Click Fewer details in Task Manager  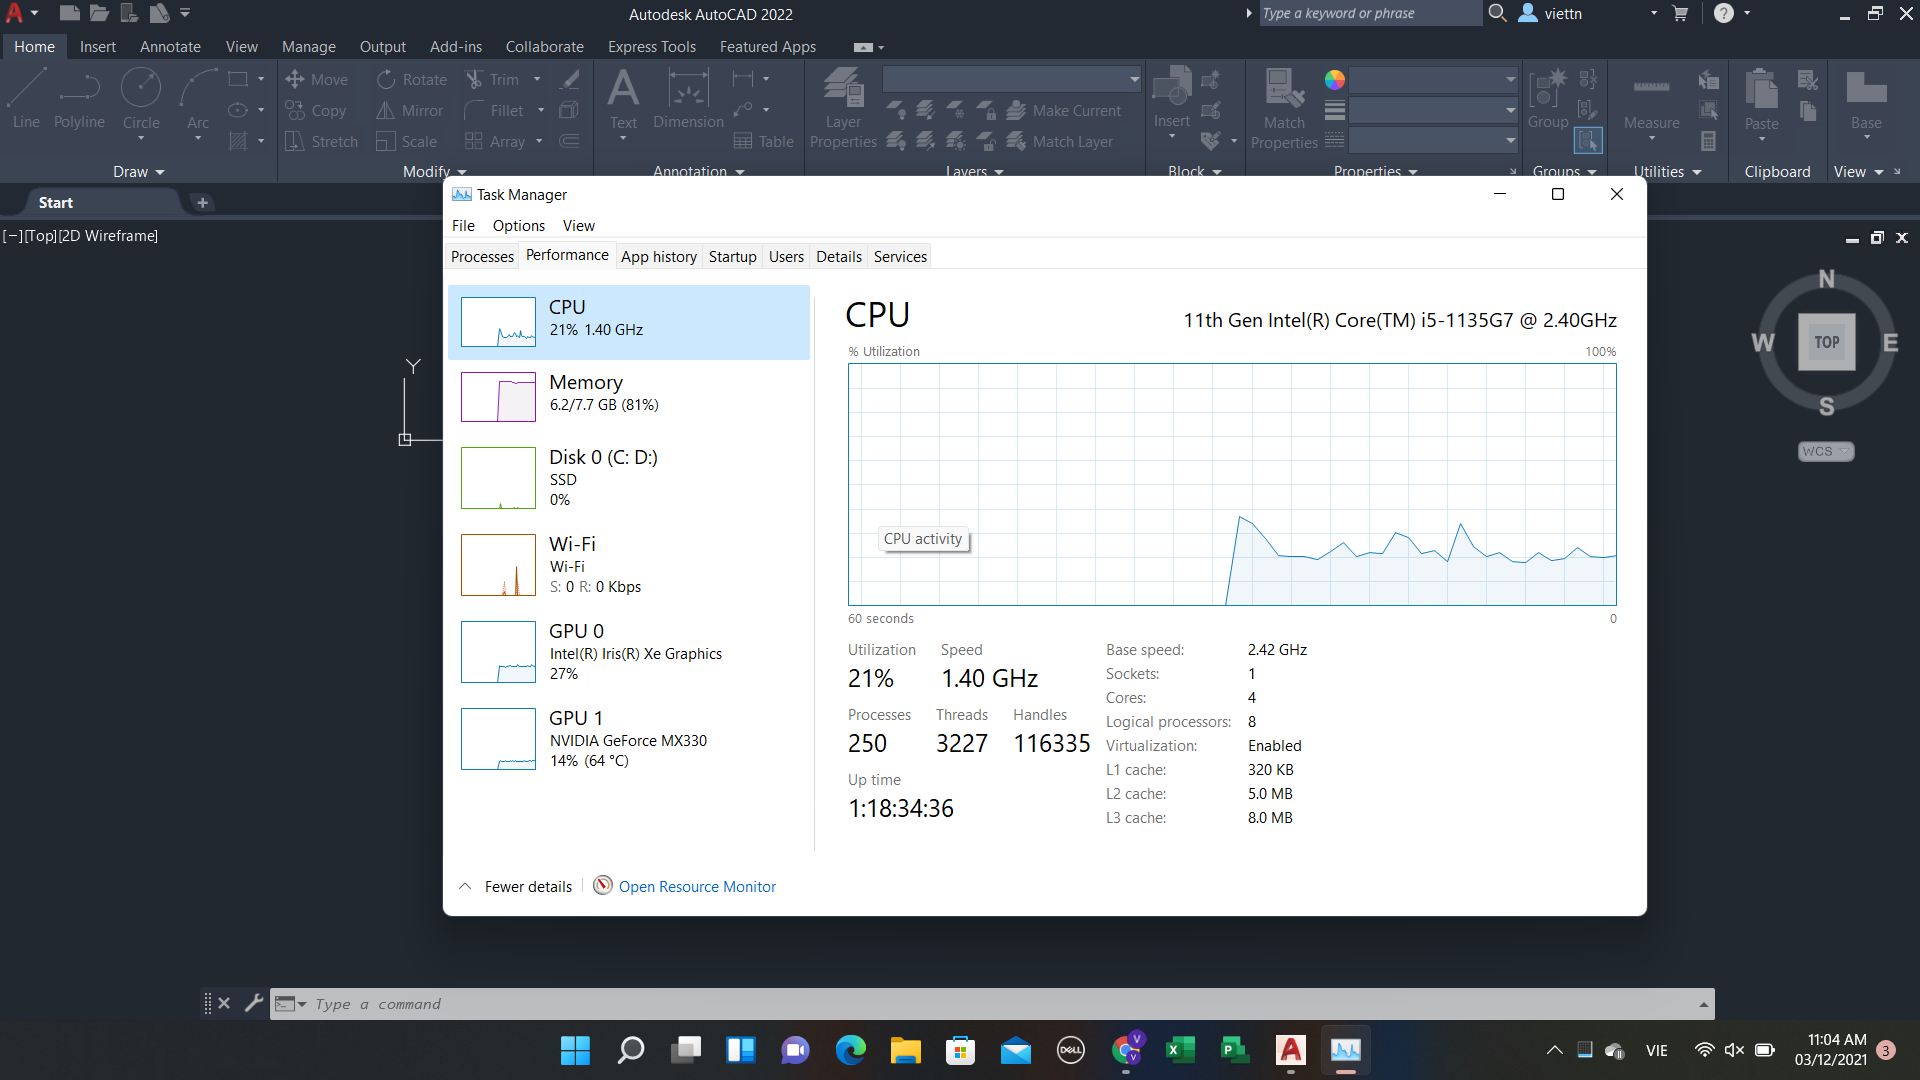(x=527, y=886)
